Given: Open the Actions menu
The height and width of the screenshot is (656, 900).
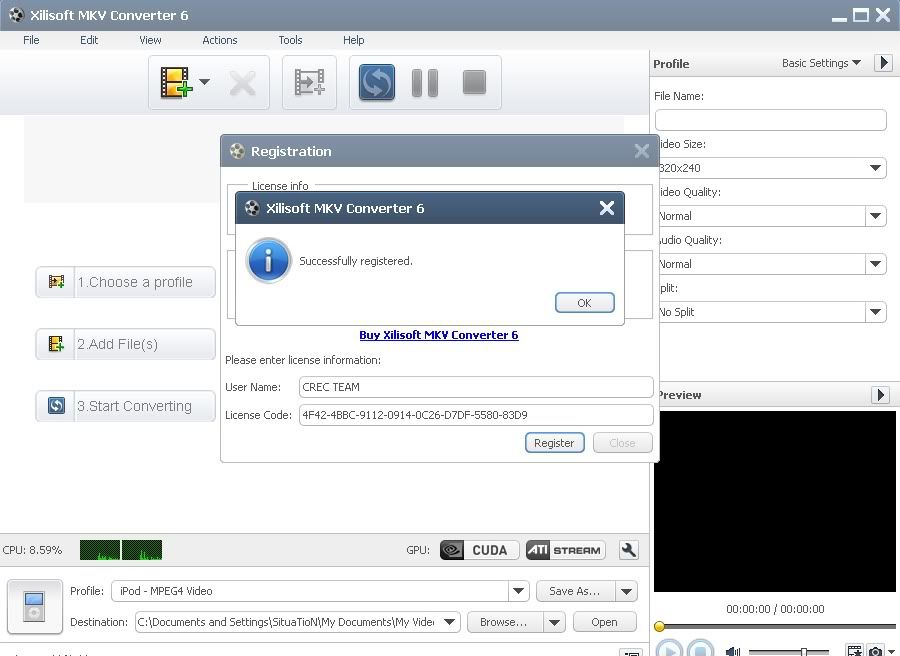Looking at the screenshot, I should point(220,40).
